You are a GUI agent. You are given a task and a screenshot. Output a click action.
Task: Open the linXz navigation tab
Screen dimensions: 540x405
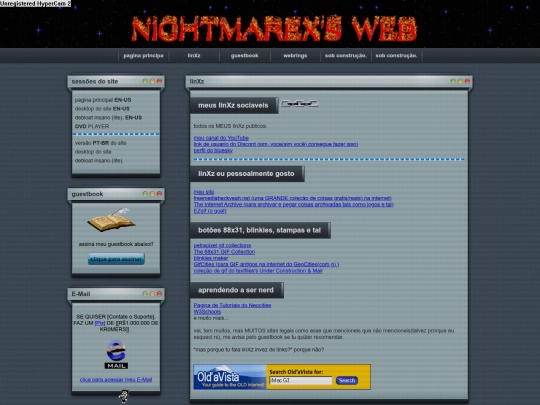[x=194, y=56]
